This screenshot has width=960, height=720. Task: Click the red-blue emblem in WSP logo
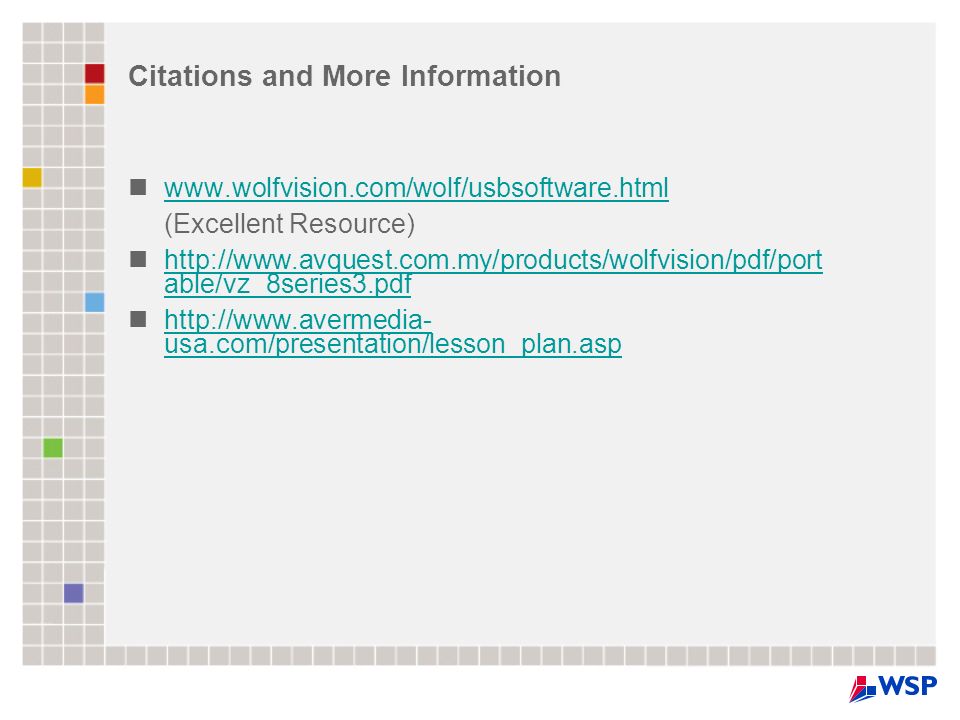pyautogui.click(x=862, y=688)
